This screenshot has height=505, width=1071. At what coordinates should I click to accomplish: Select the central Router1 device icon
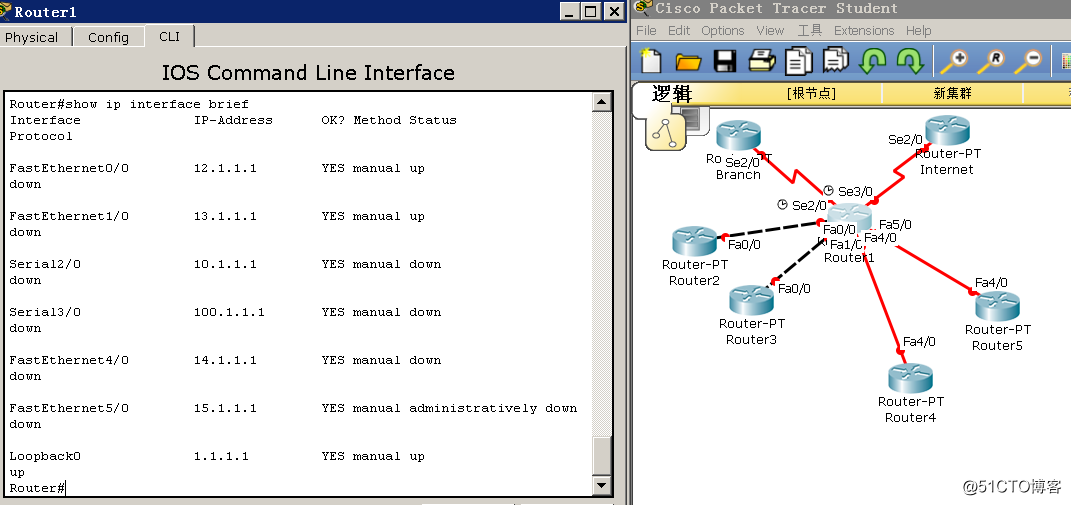[x=849, y=219]
